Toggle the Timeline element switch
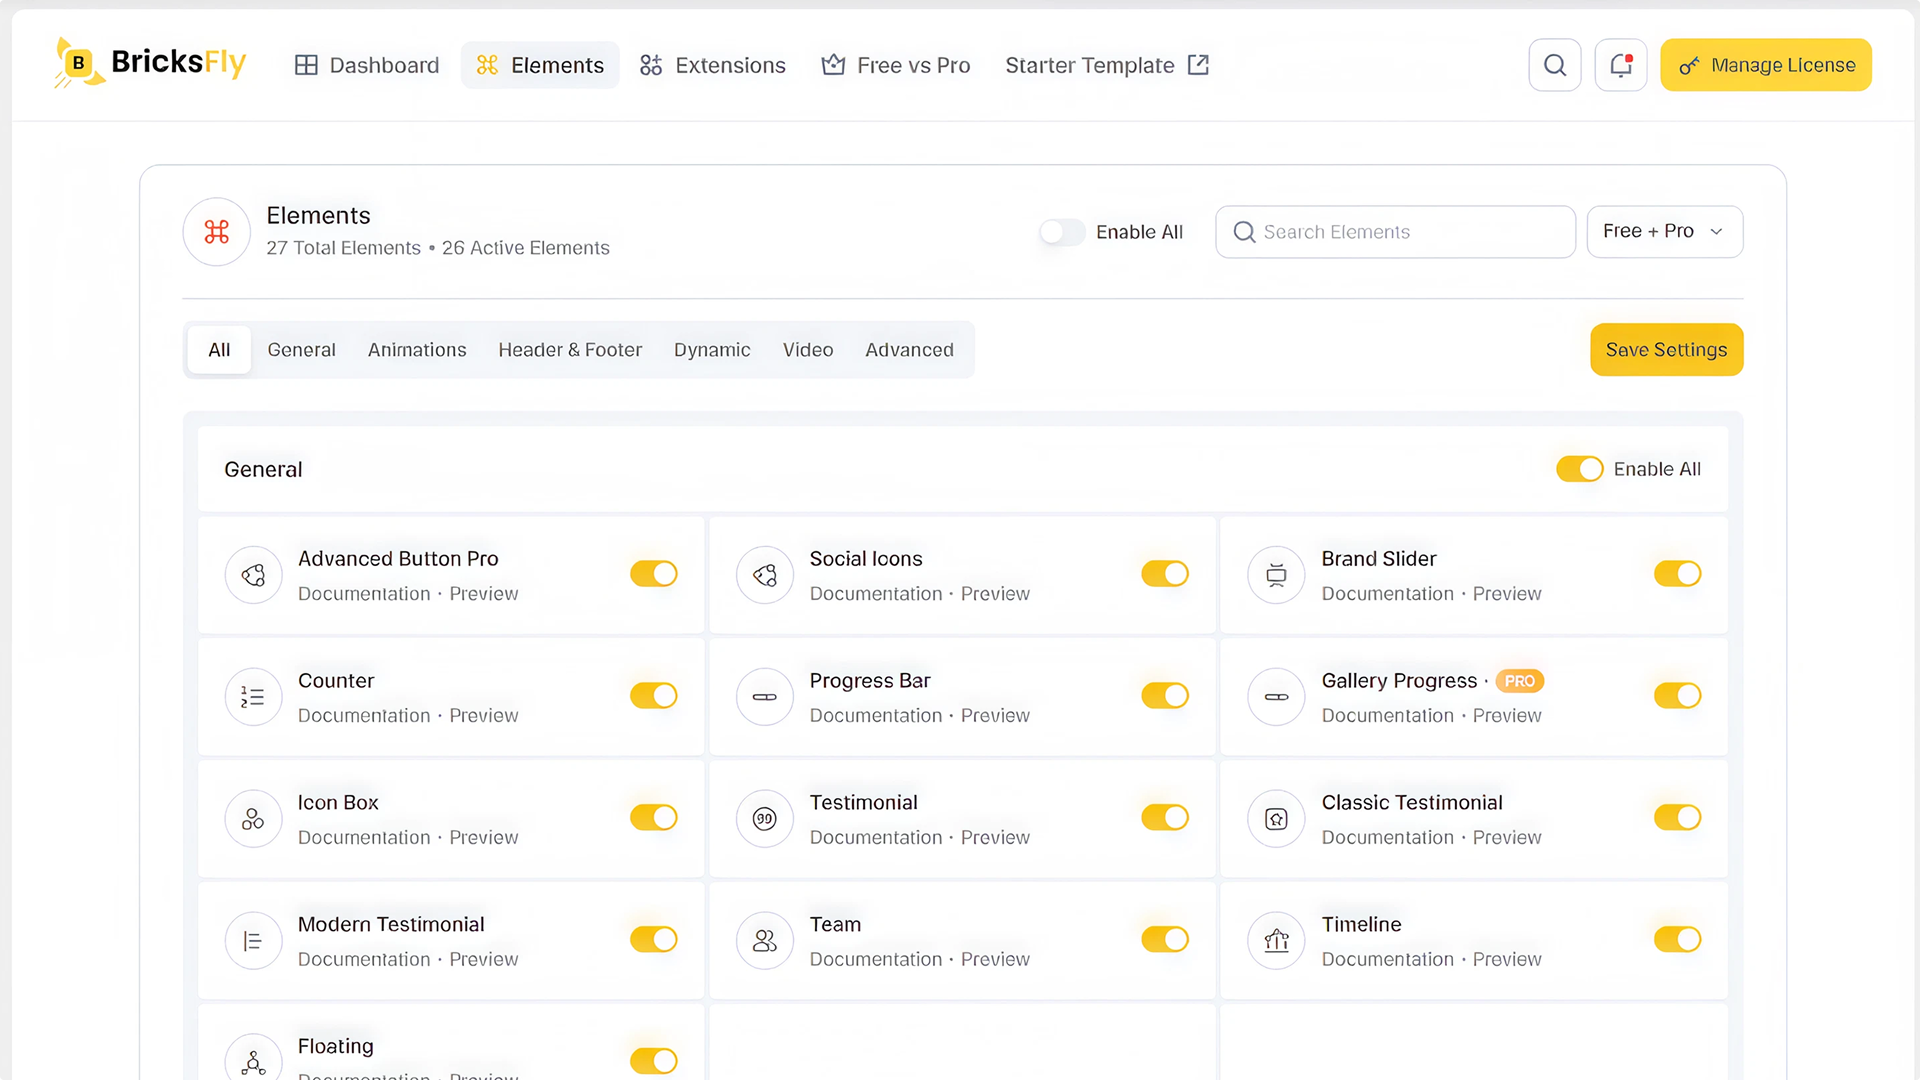This screenshot has width=1920, height=1080. click(1677, 940)
